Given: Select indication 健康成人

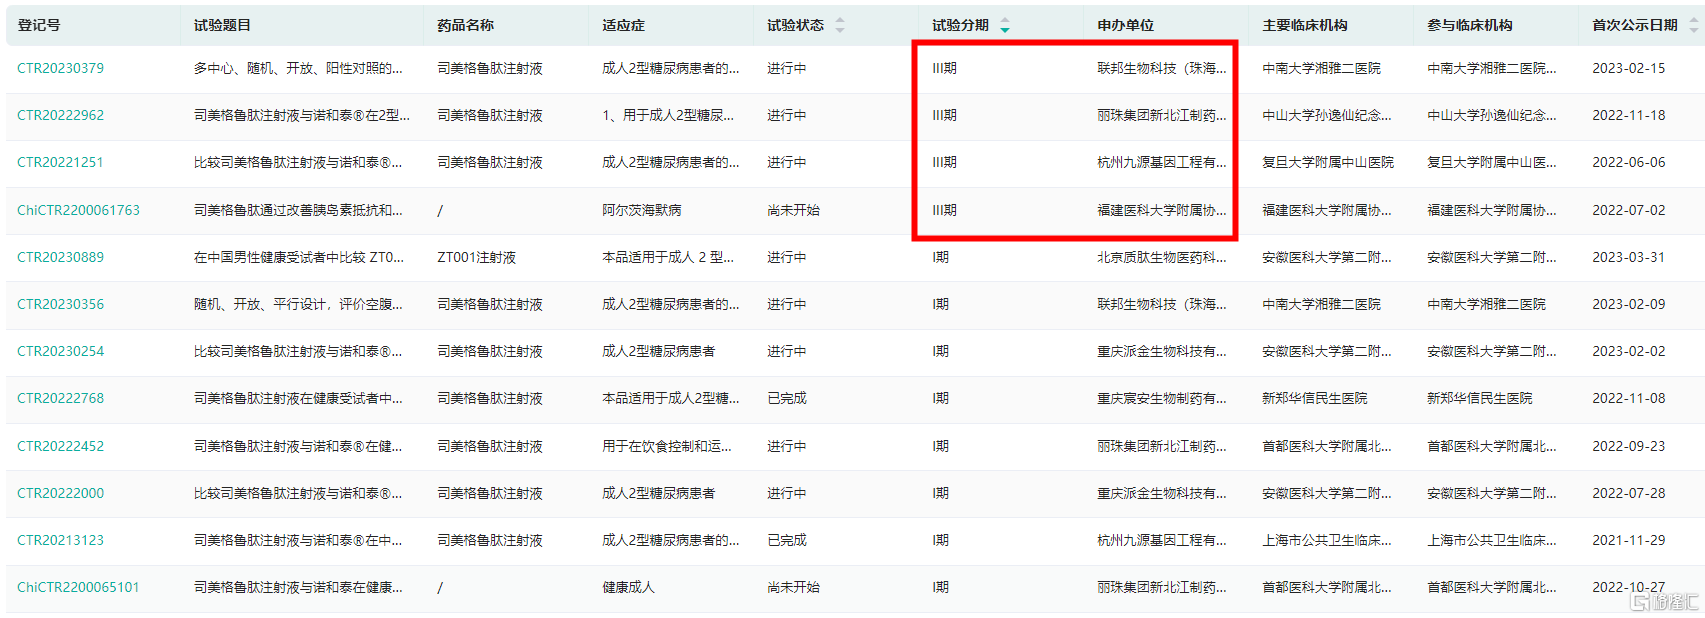Looking at the screenshot, I should click(x=628, y=587).
